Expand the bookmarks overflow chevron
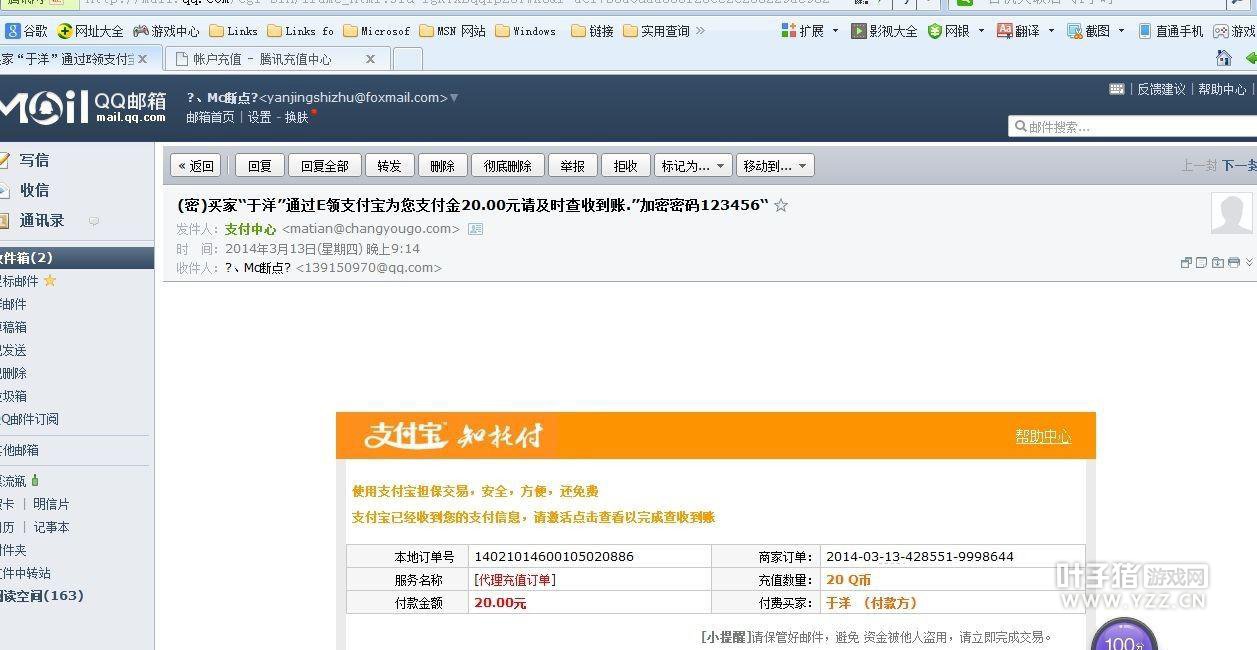 700,31
